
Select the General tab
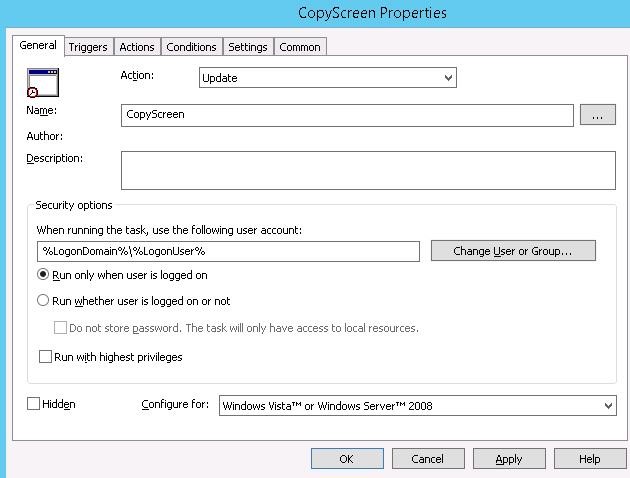[x=38, y=46]
